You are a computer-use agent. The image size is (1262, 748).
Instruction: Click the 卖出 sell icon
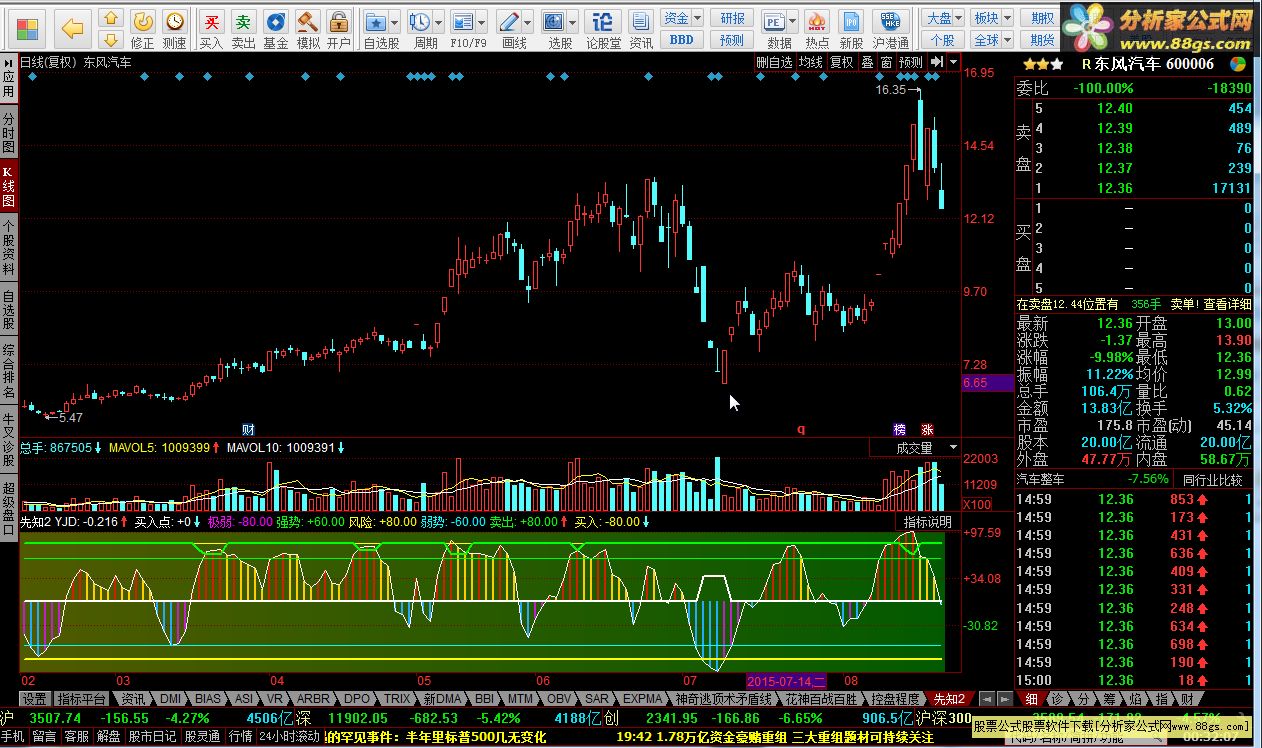[x=243, y=28]
